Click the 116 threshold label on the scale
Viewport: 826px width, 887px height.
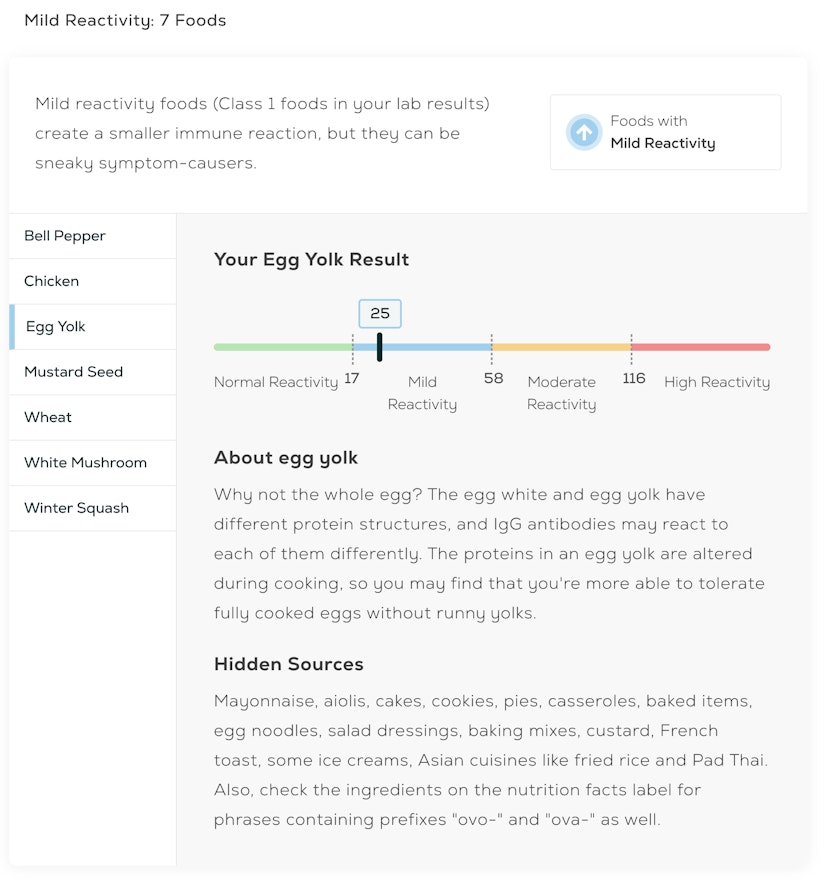(634, 379)
